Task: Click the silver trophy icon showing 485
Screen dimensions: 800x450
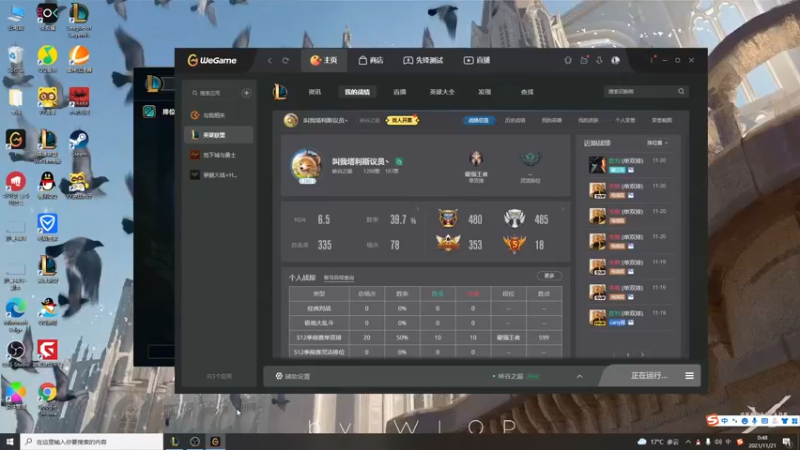Action: [514, 218]
